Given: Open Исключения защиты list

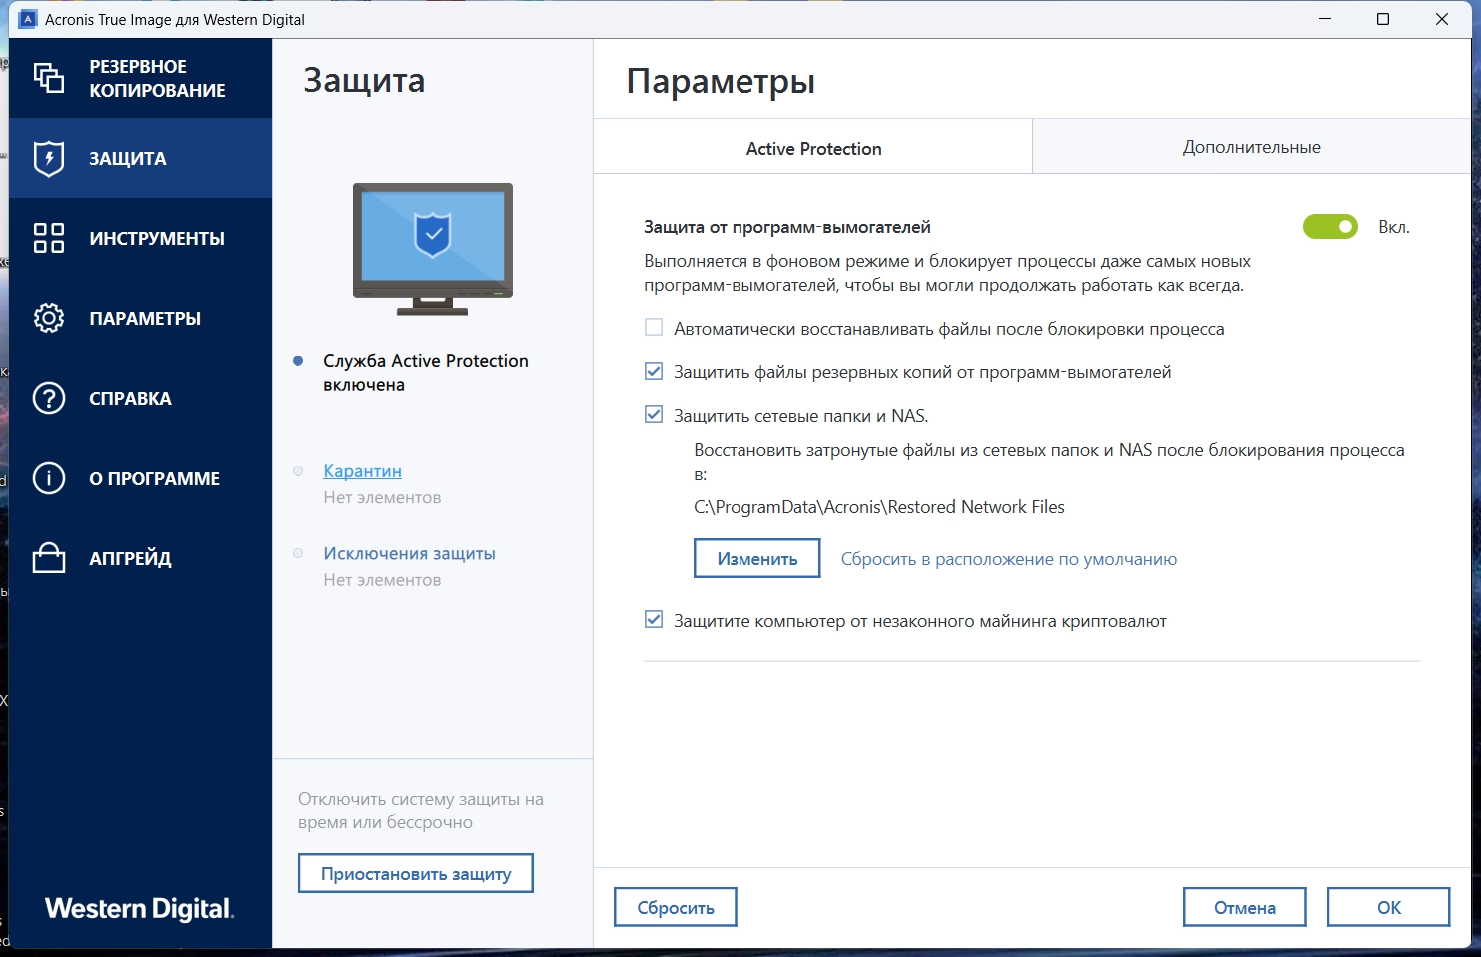Looking at the screenshot, I should coord(409,553).
